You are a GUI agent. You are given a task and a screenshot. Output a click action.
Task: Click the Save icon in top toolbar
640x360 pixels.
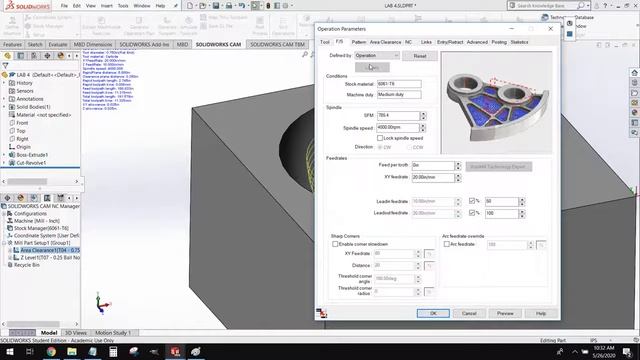click(x=216, y=6)
